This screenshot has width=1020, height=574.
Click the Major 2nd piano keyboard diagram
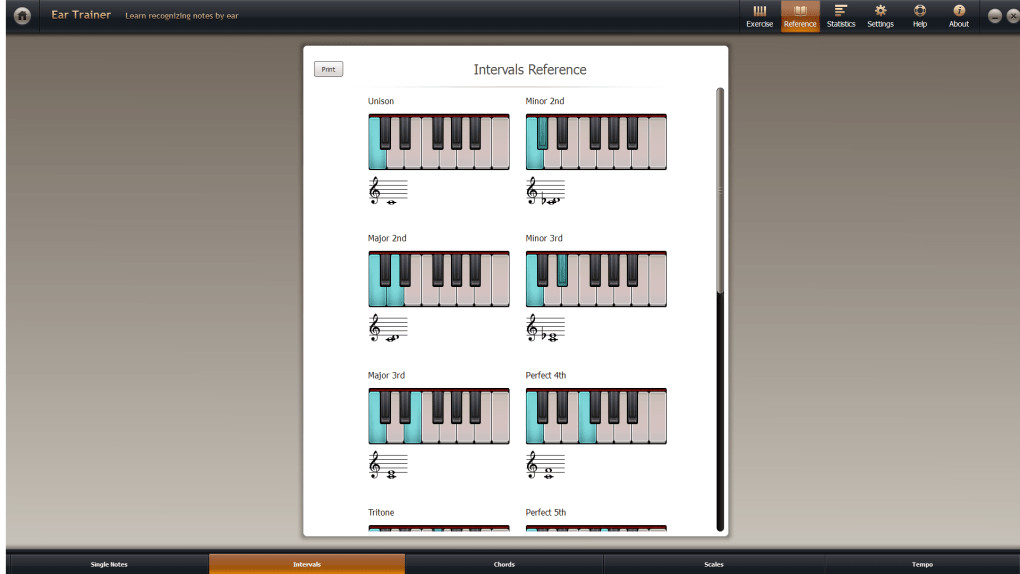coord(438,279)
